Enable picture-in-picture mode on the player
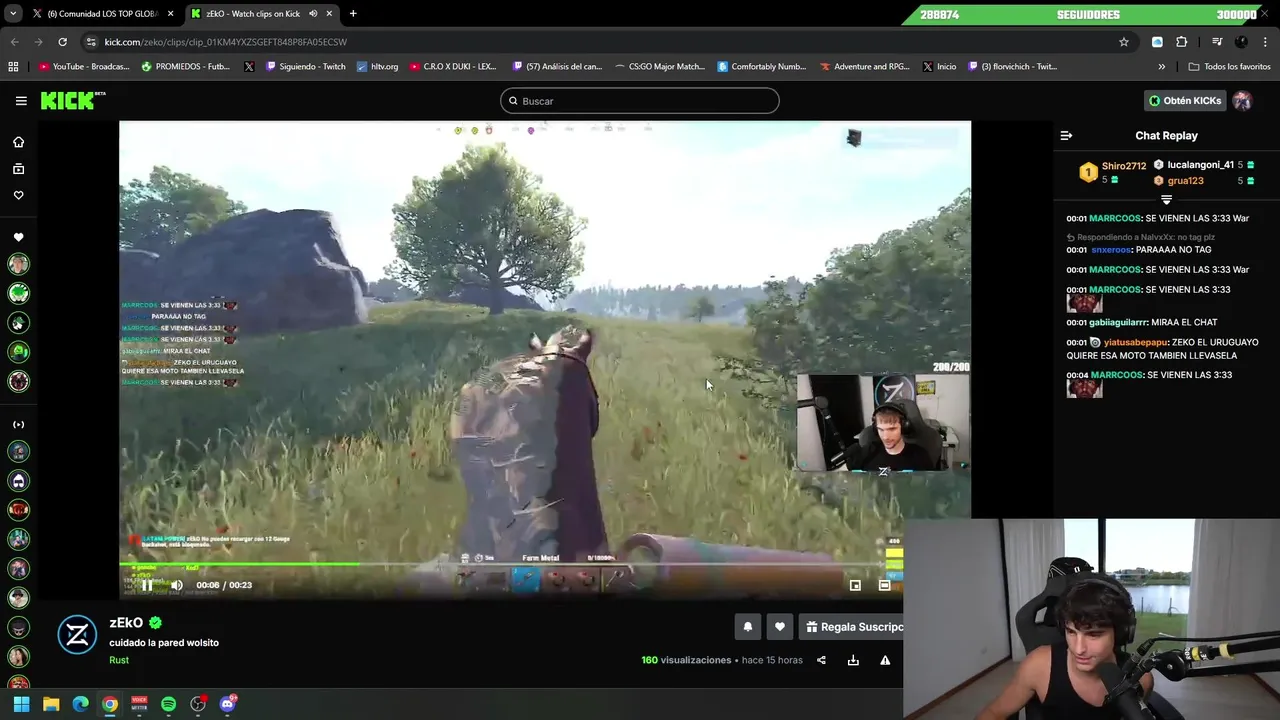 point(855,585)
